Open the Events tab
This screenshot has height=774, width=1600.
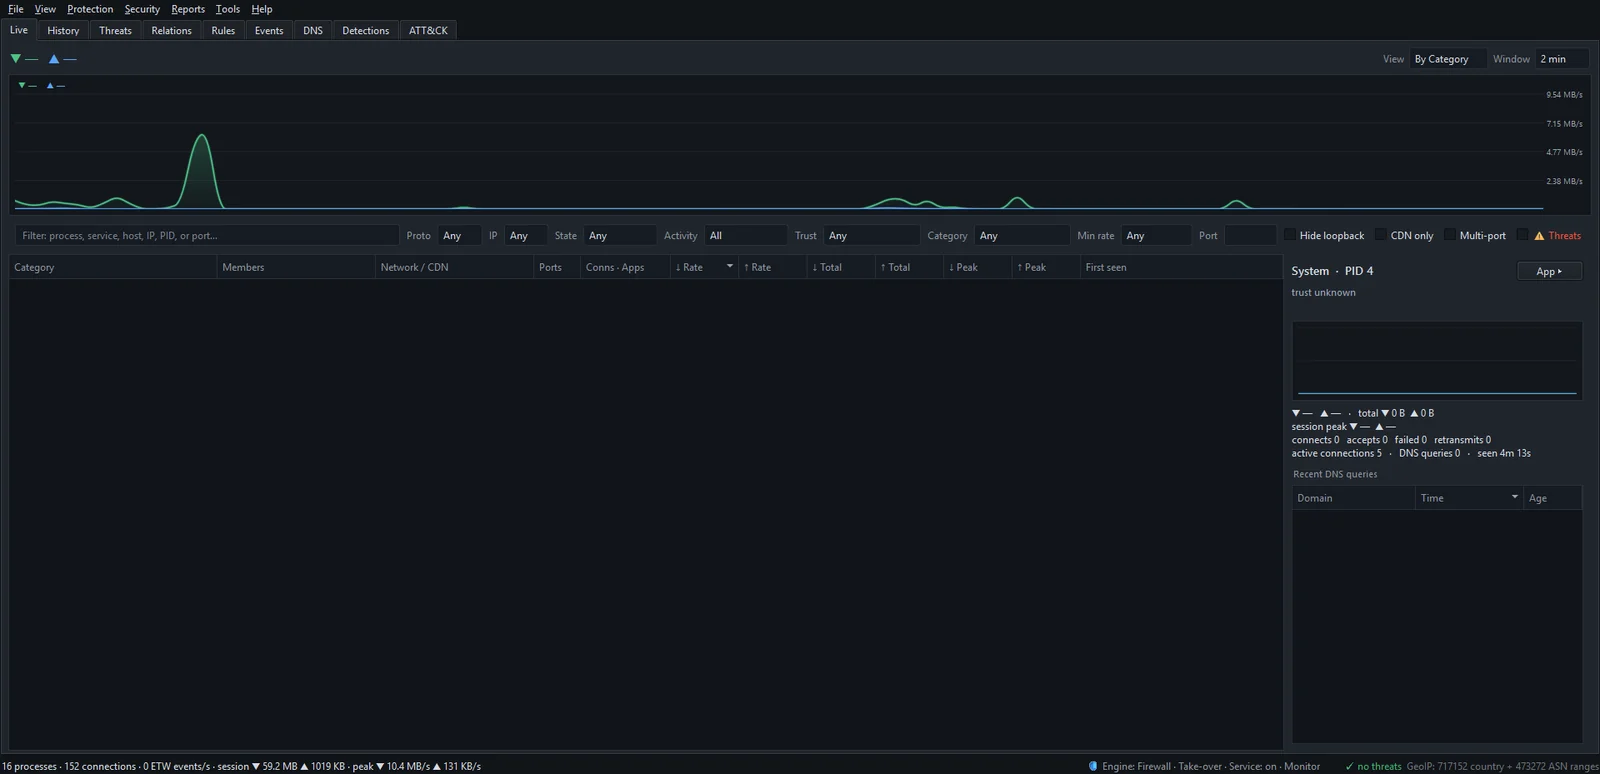point(269,31)
